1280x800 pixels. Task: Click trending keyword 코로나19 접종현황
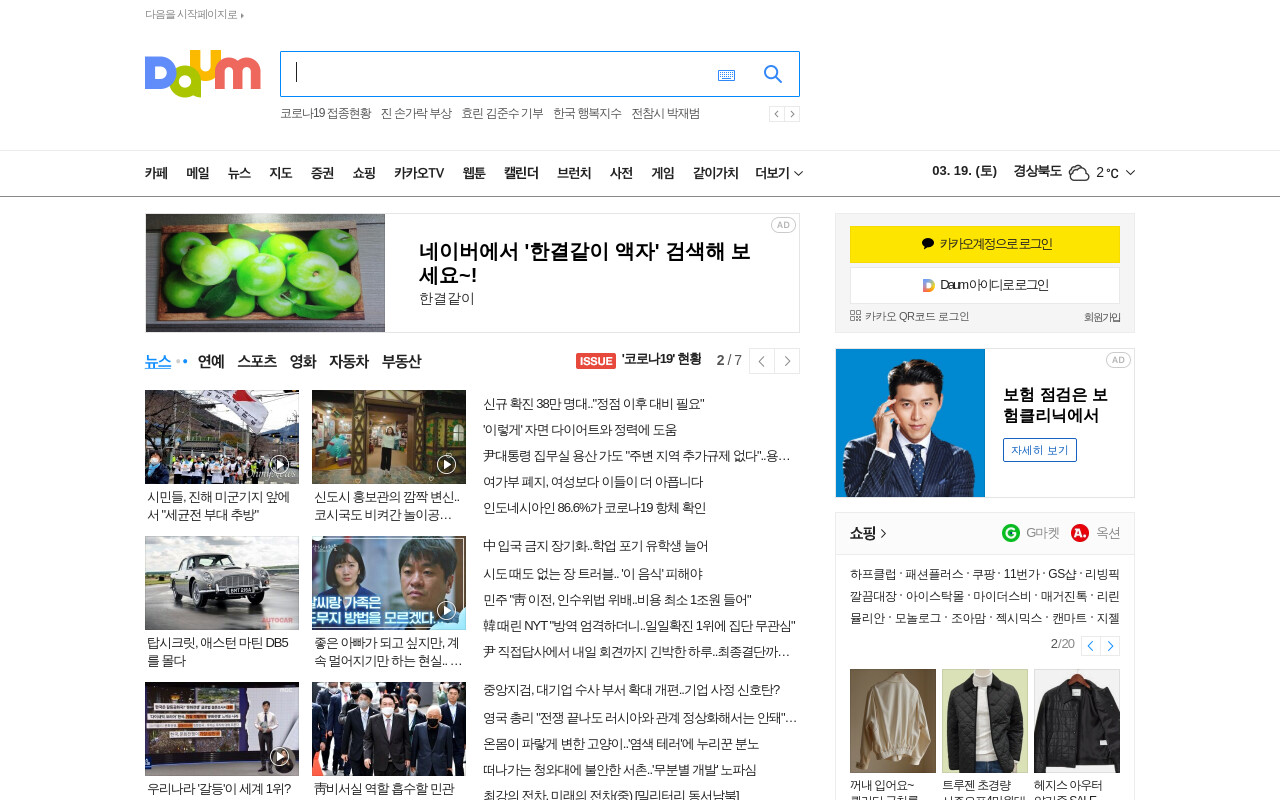coord(326,114)
